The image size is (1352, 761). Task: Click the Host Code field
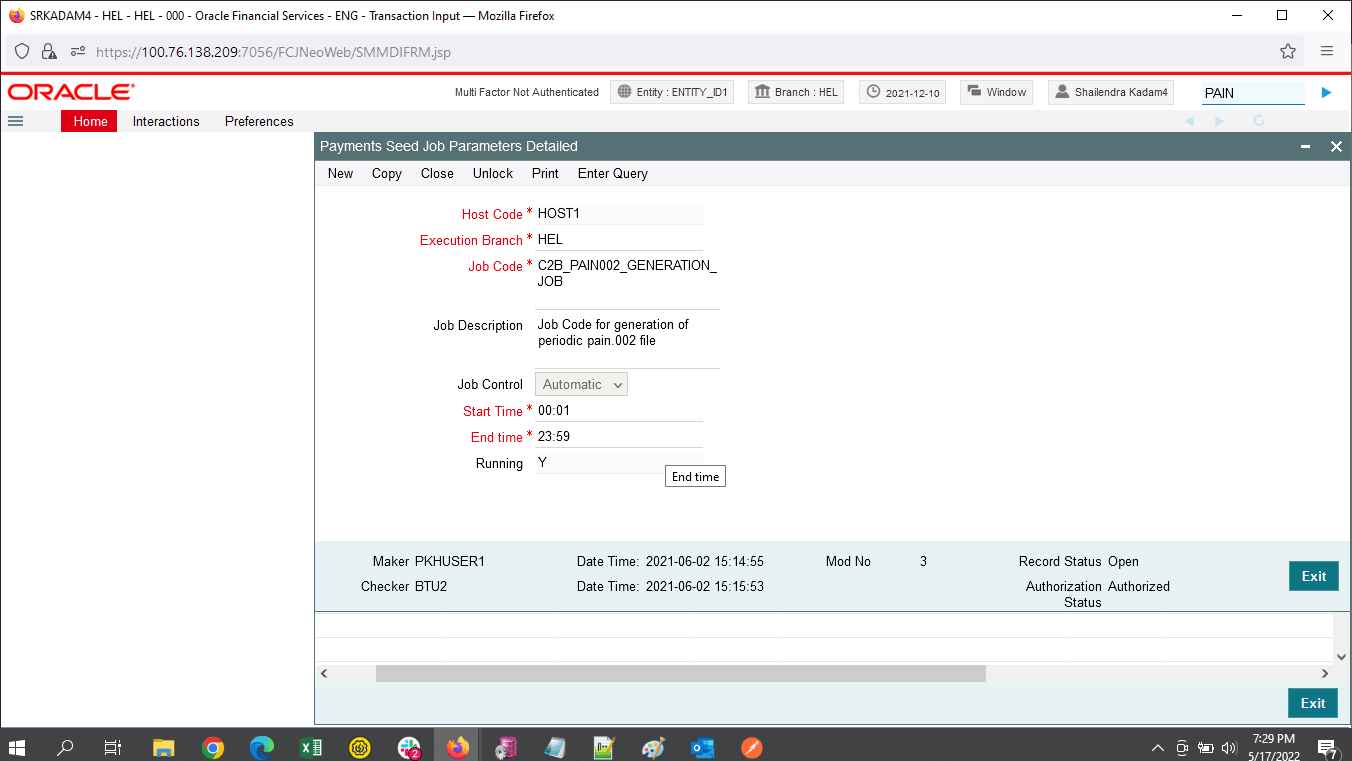(x=619, y=213)
